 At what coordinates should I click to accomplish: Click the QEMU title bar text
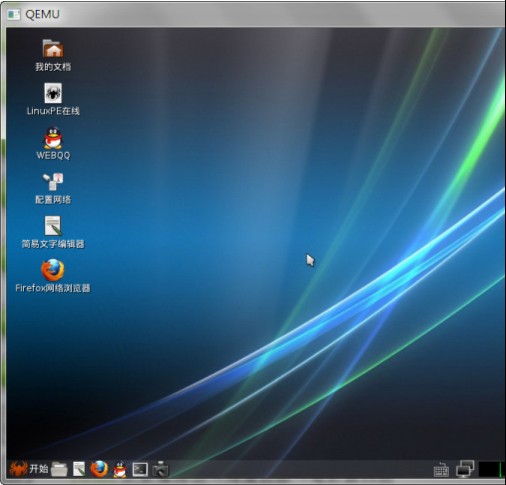[x=43, y=14]
